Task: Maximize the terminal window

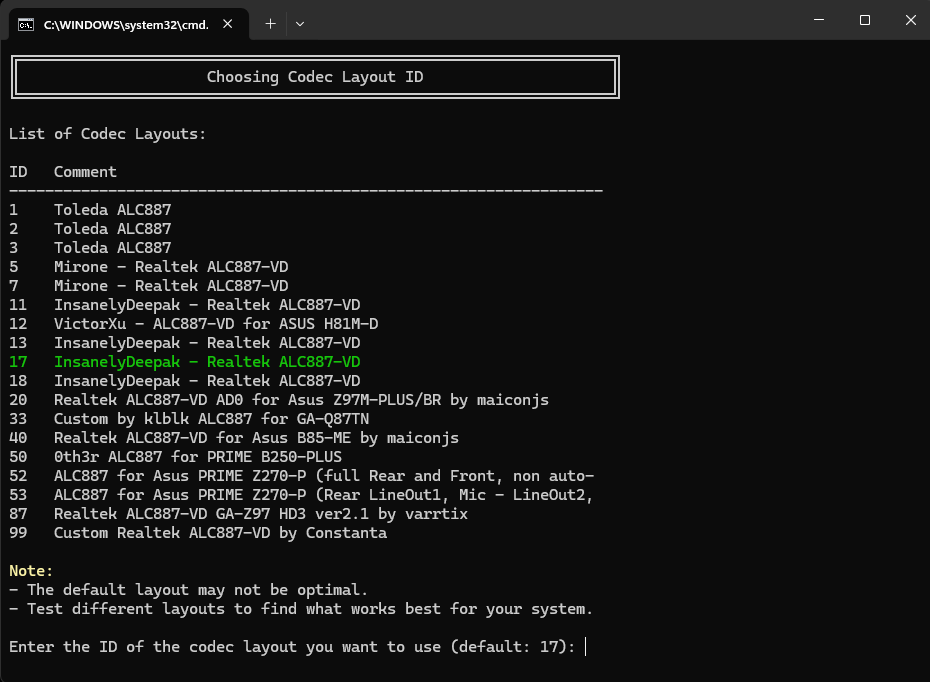Action: 865,20
